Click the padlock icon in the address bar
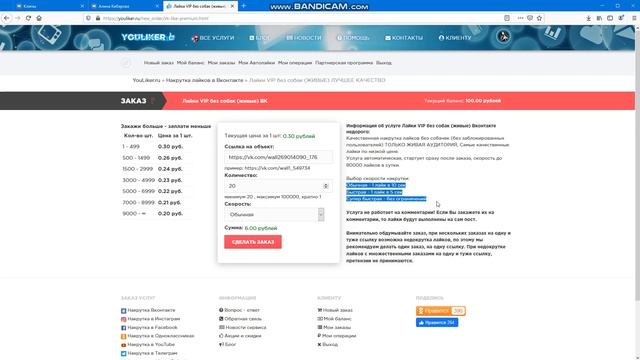 (98, 18)
